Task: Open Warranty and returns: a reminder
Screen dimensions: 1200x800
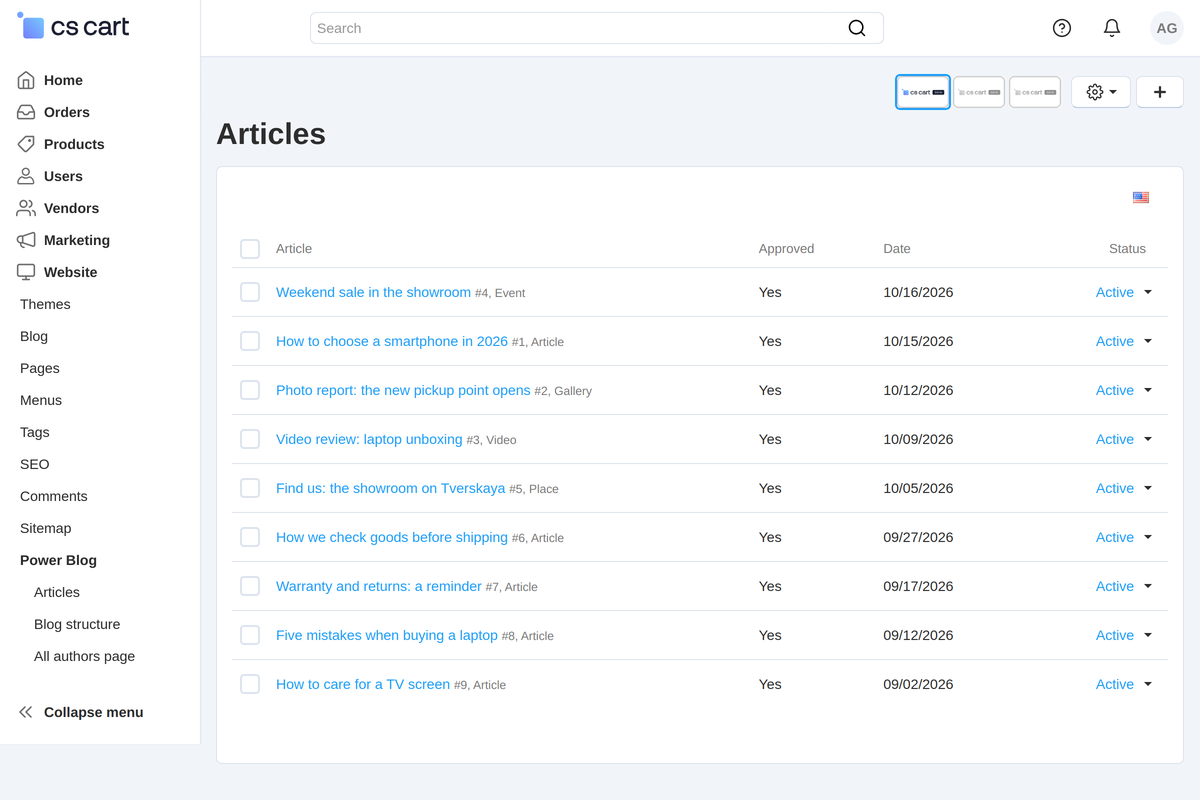Action: click(379, 586)
